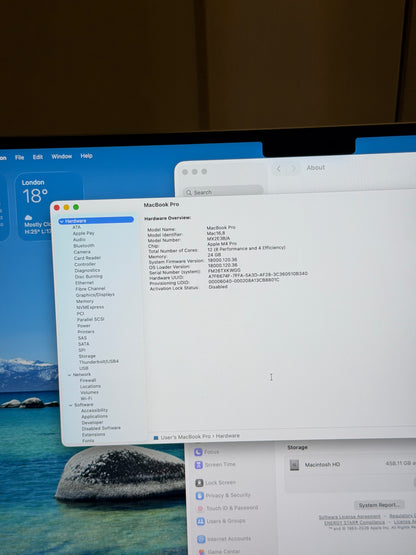The height and width of the screenshot is (555, 416).
Task: Open the Touch ID & Password icon
Action: point(200,508)
